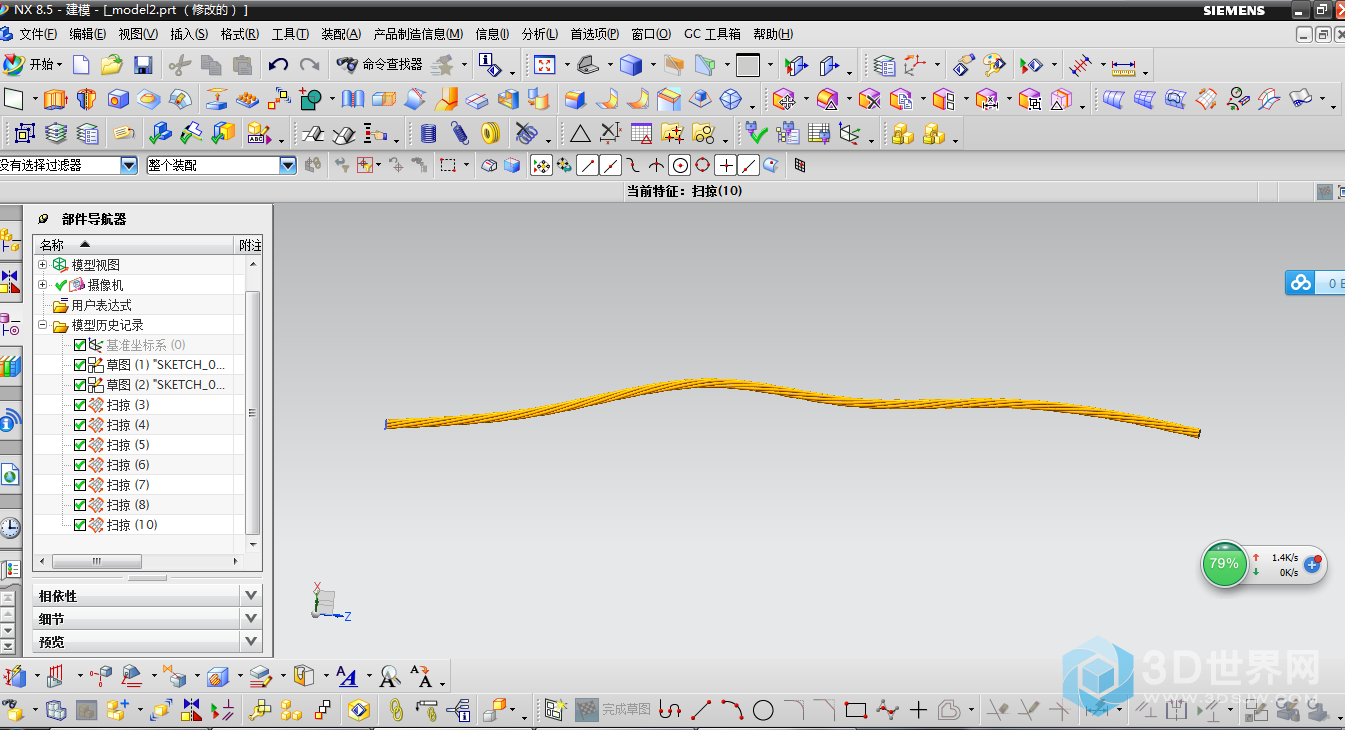The image size is (1345, 730).
Task: Click the blue plus button on speed widget
Action: [1312, 565]
